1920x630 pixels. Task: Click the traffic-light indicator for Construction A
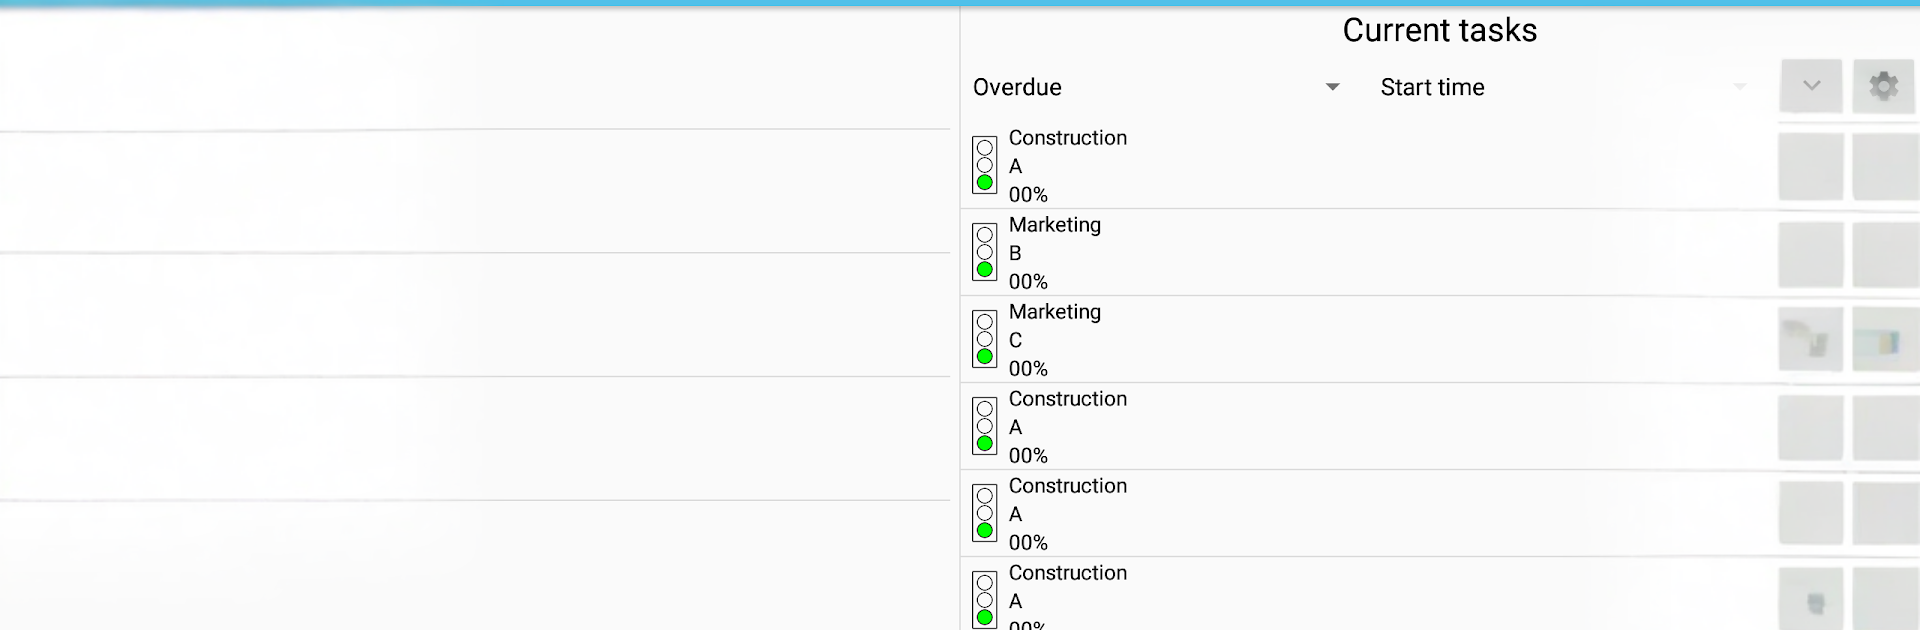coord(984,165)
